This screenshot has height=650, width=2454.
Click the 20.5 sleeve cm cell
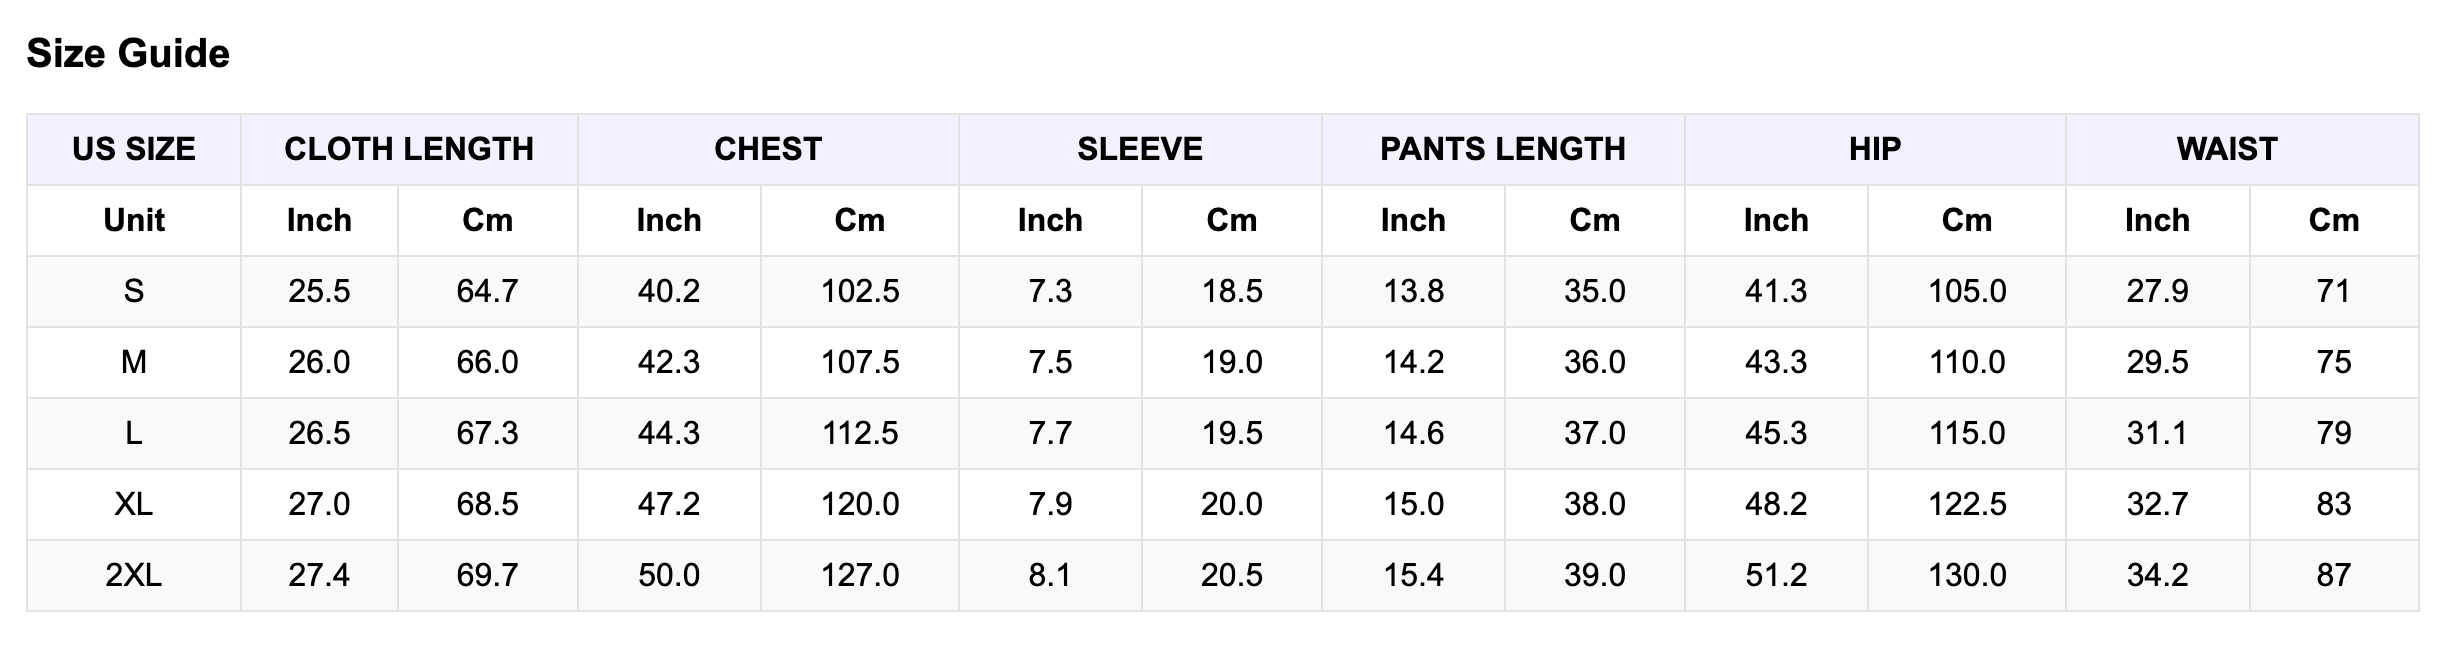[x=1232, y=575]
